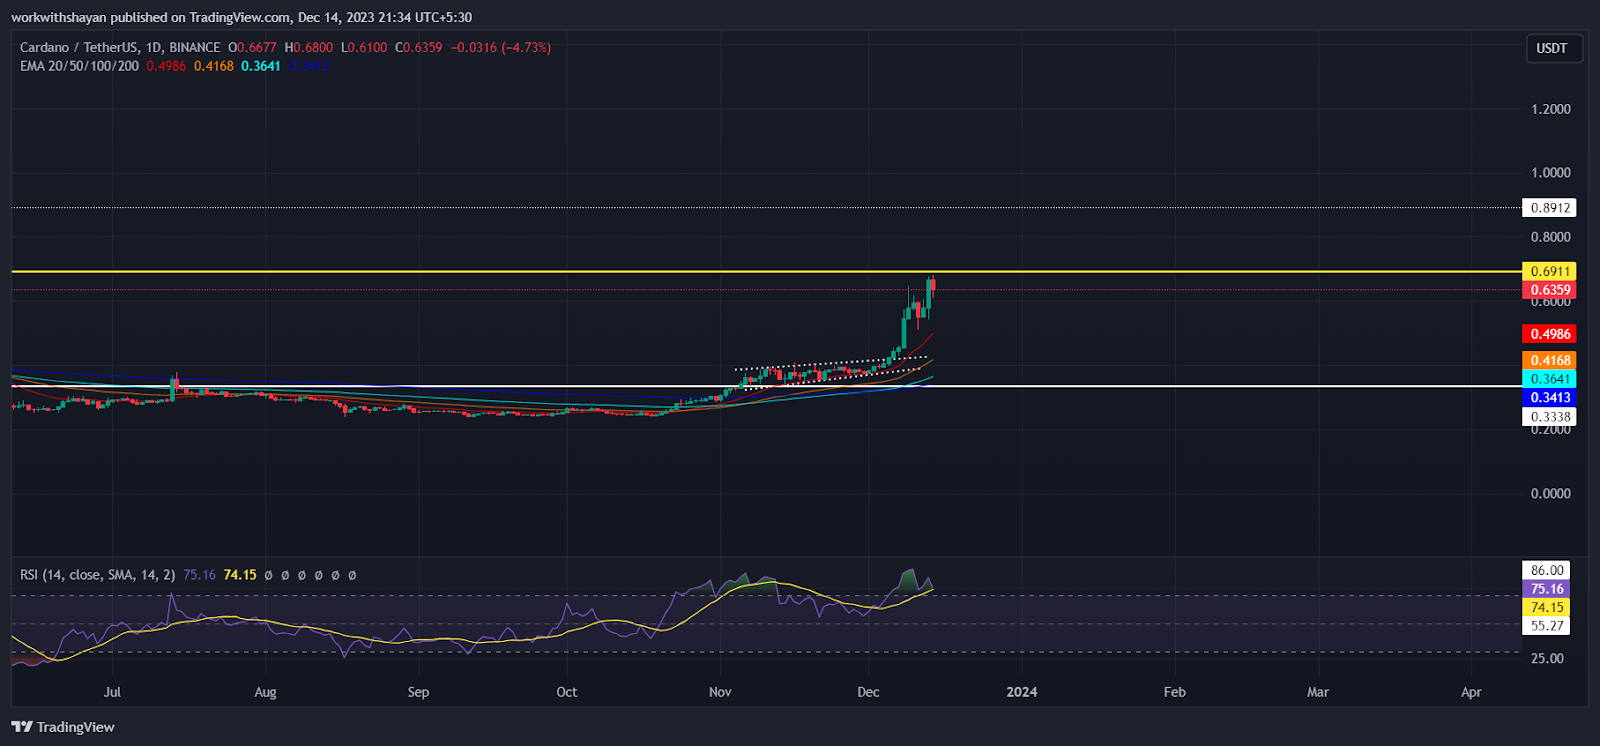This screenshot has height=746, width=1600.
Task: Click the white 0.3338 price axis label
Action: pyautogui.click(x=1550, y=417)
